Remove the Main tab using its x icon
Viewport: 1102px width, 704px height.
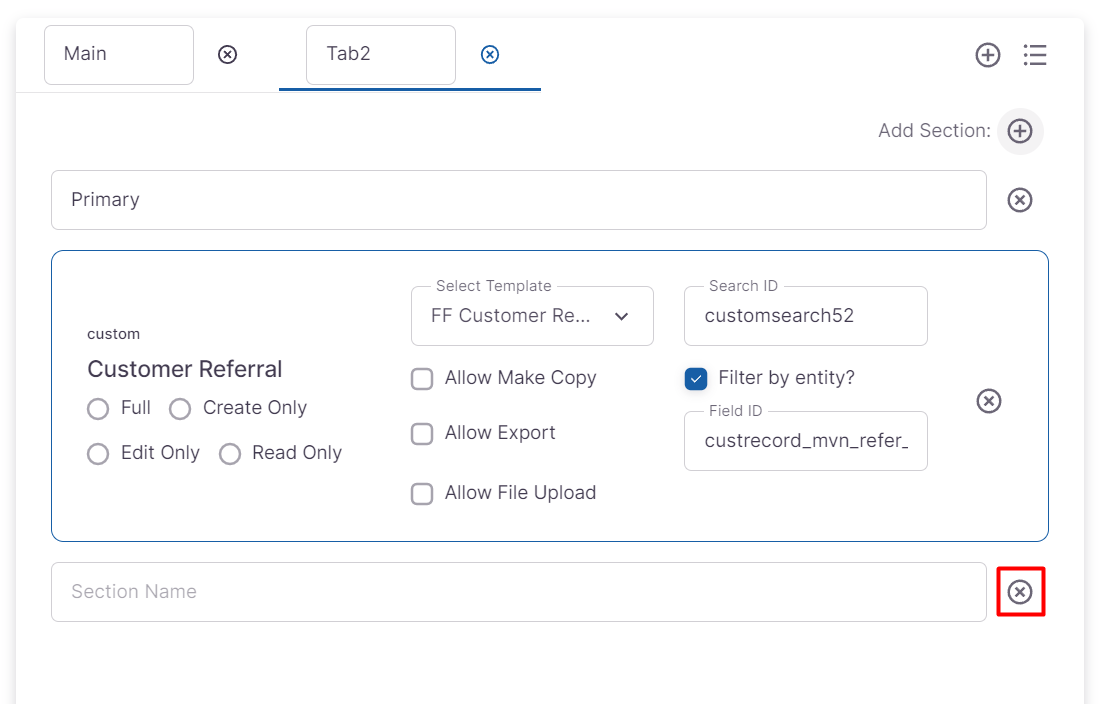pos(228,55)
